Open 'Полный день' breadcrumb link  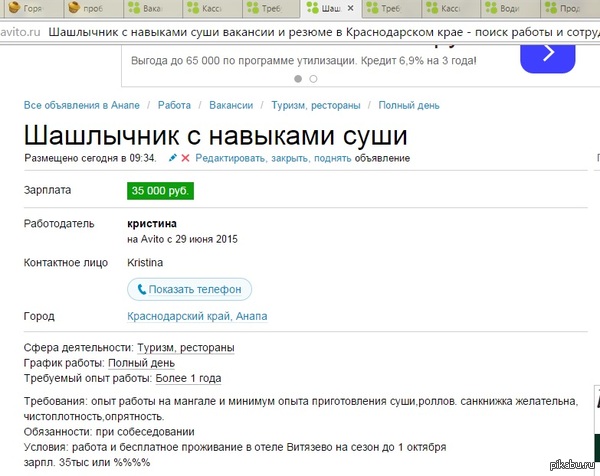pos(409,105)
